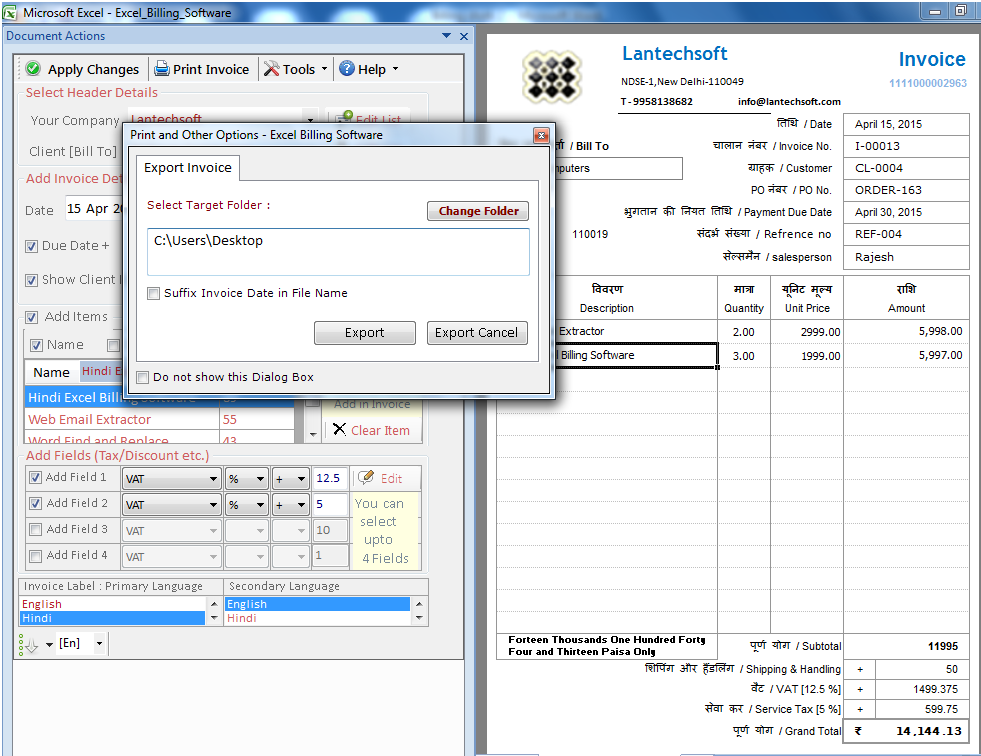Open the Add Field 1 percent type dropdown
Image resolution: width=981 pixels, height=756 pixels.
pyautogui.click(x=261, y=479)
